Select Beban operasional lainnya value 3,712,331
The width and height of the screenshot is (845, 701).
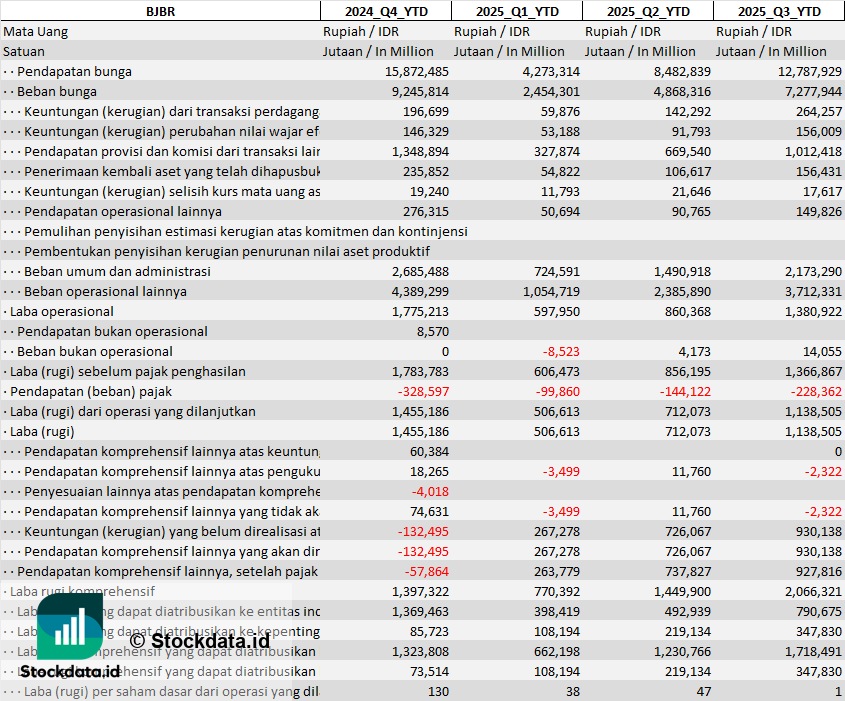tap(813, 291)
